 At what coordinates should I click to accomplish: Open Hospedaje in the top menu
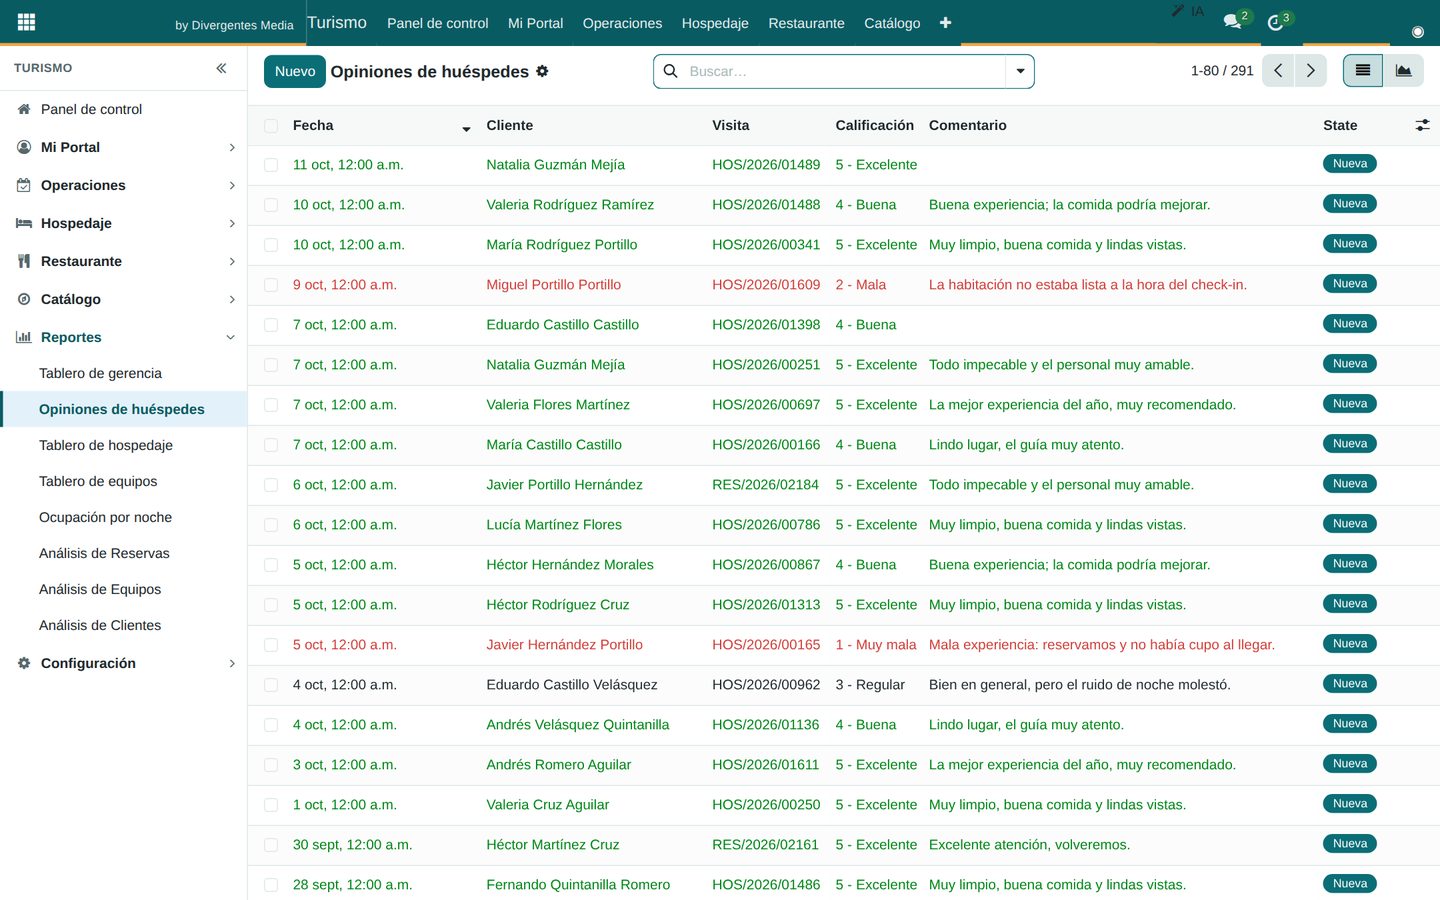coord(715,23)
